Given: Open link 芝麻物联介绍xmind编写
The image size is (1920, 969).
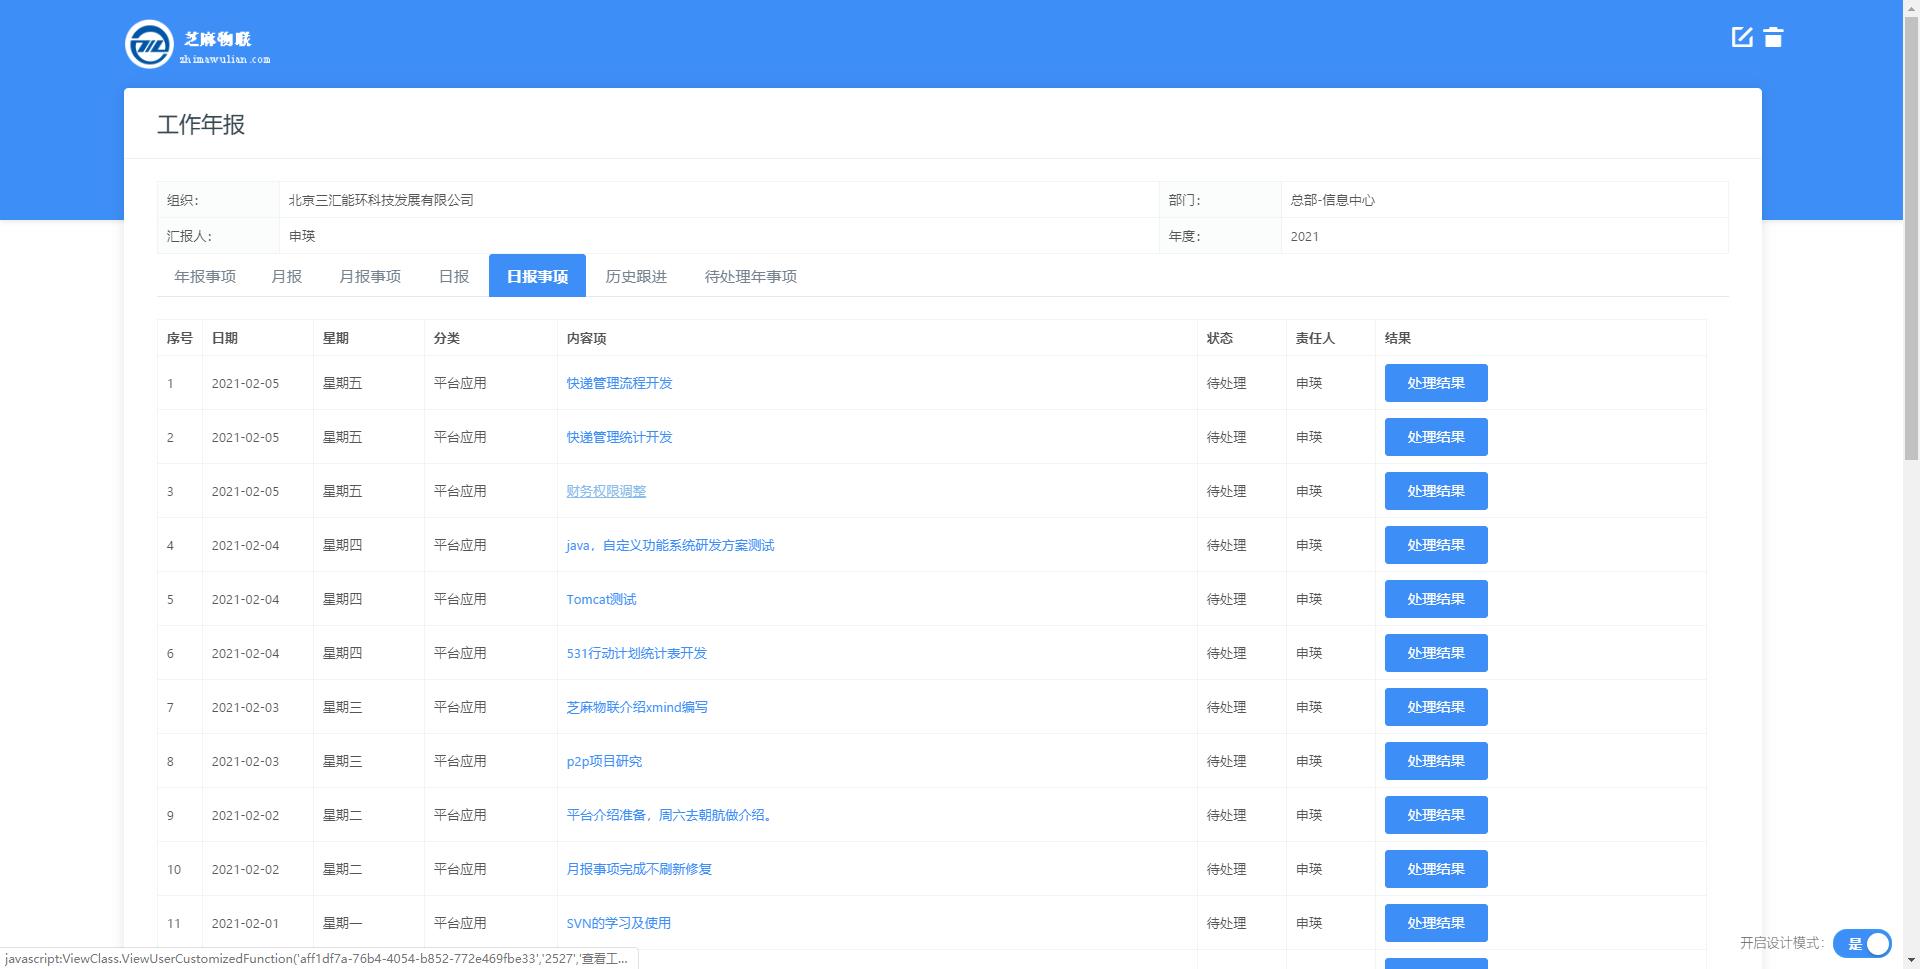Looking at the screenshot, I should [x=637, y=707].
